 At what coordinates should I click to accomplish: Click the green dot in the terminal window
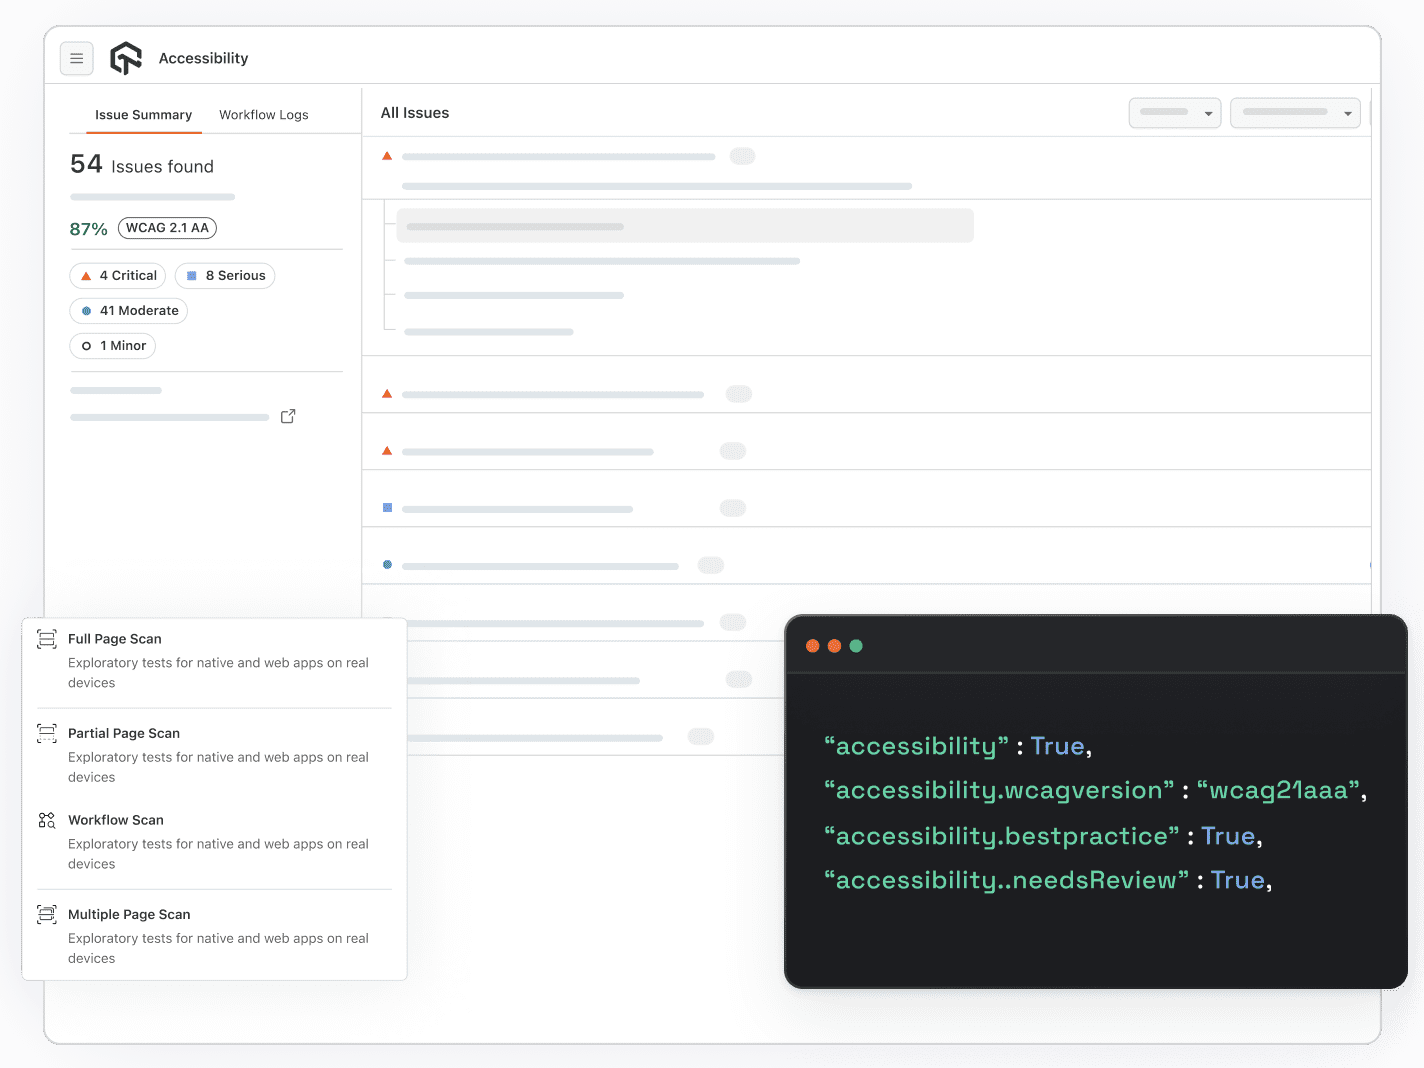coord(857,646)
